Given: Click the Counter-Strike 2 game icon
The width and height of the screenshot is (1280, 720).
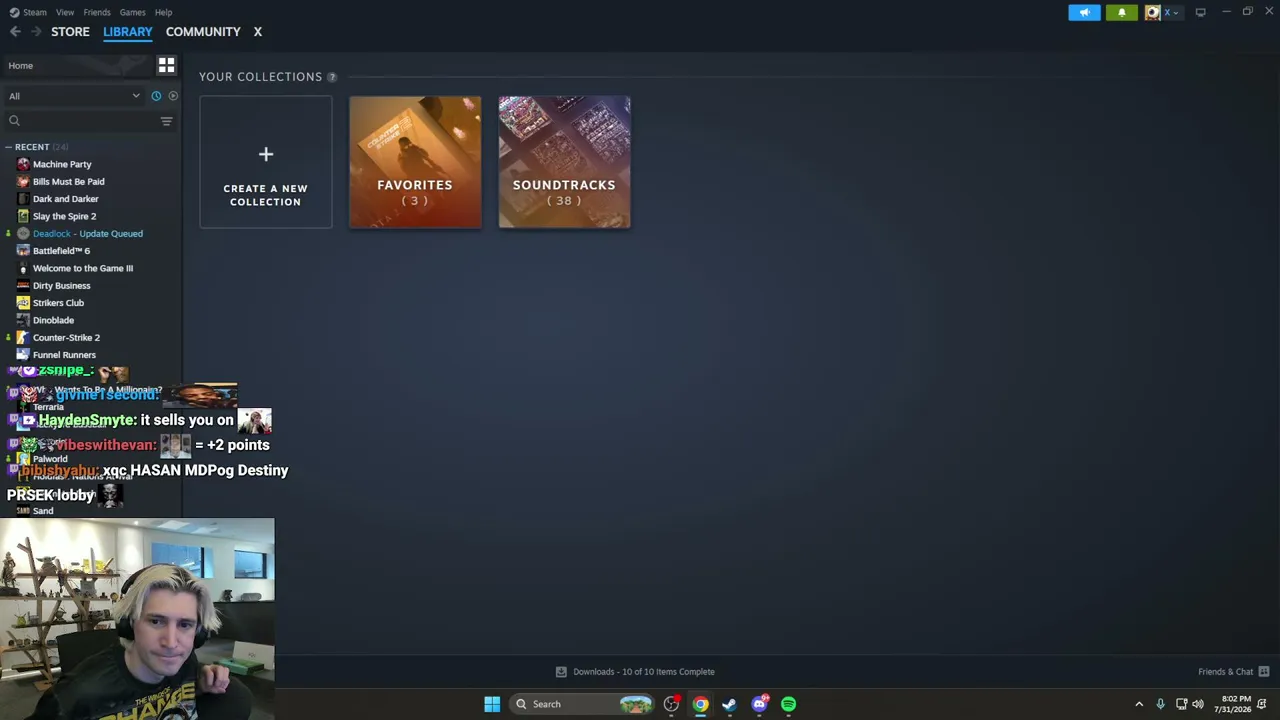Looking at the screenshot, I should tap(23, 338).
